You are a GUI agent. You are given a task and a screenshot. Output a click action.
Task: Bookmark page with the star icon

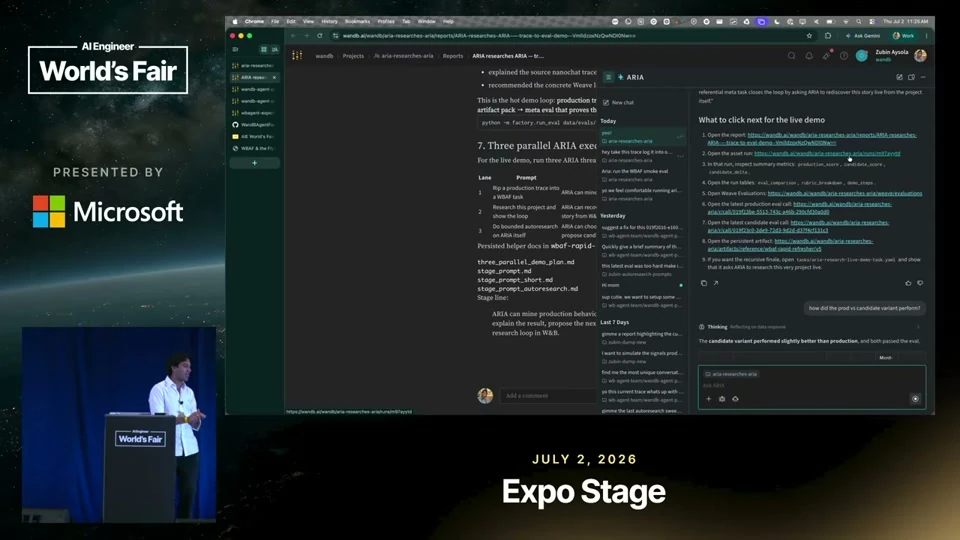pos(809,36)
